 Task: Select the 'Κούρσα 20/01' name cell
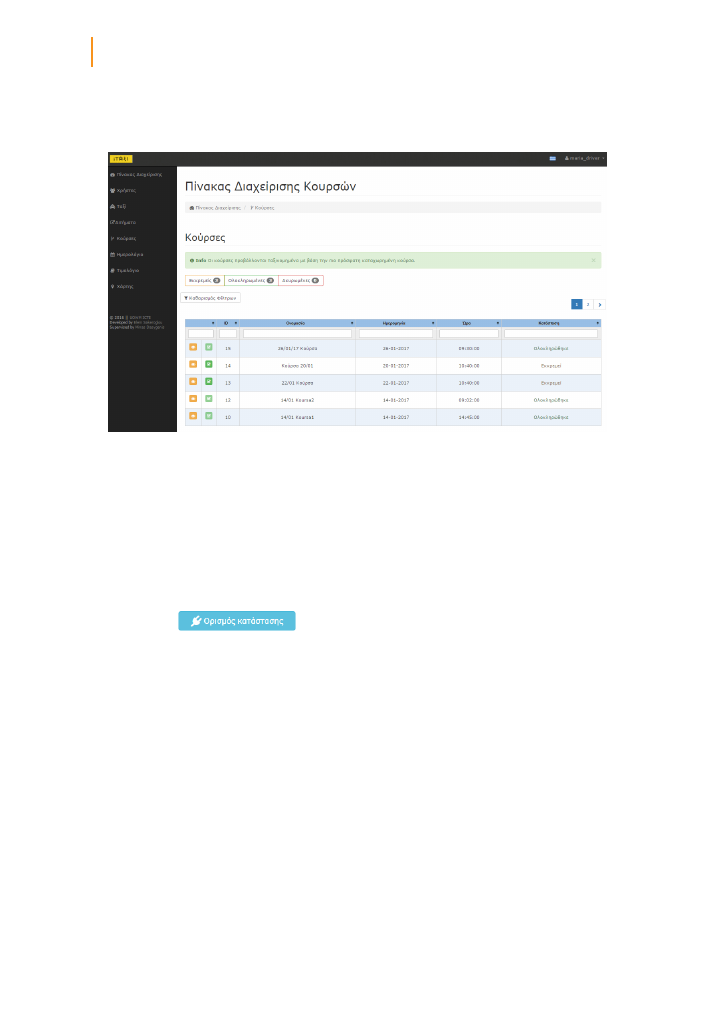pos(298,366)
